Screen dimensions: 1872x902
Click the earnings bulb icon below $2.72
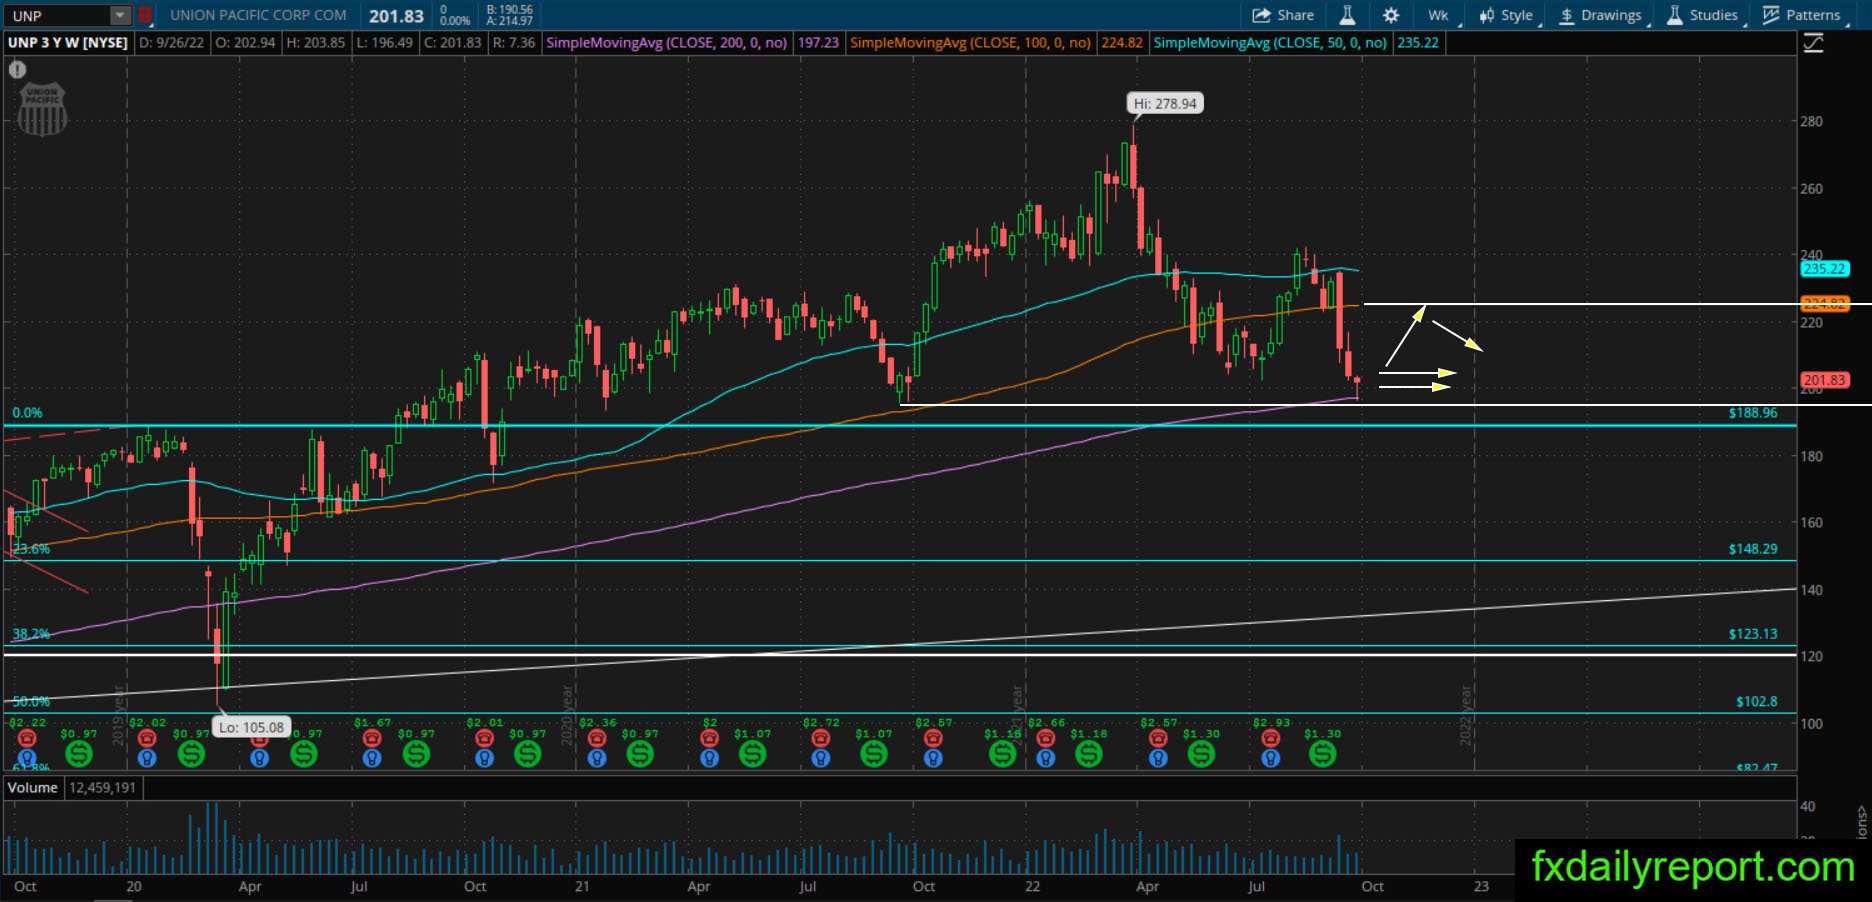[821, 758]
